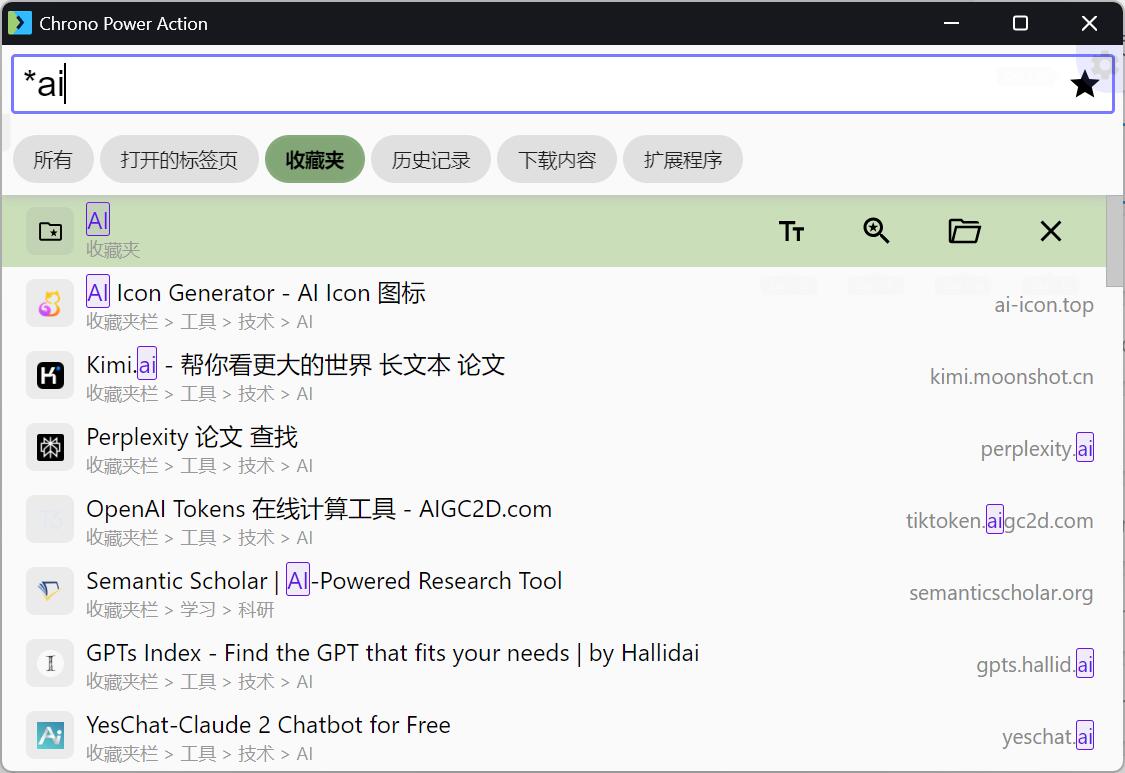The height and width of the screenshot is (773, 1125).
Task: Open OpenAI Tokens 在线计算工具 bookmark
Action: [x=319, y=510]
